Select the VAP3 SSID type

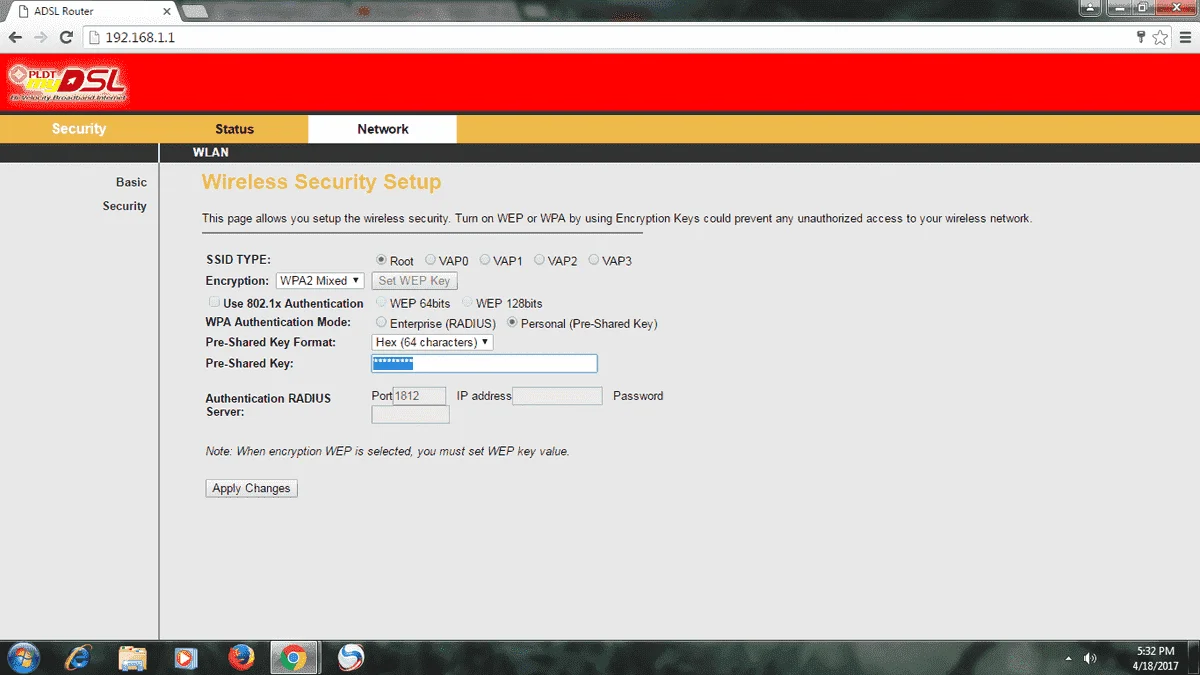click(x=594, y=260)
